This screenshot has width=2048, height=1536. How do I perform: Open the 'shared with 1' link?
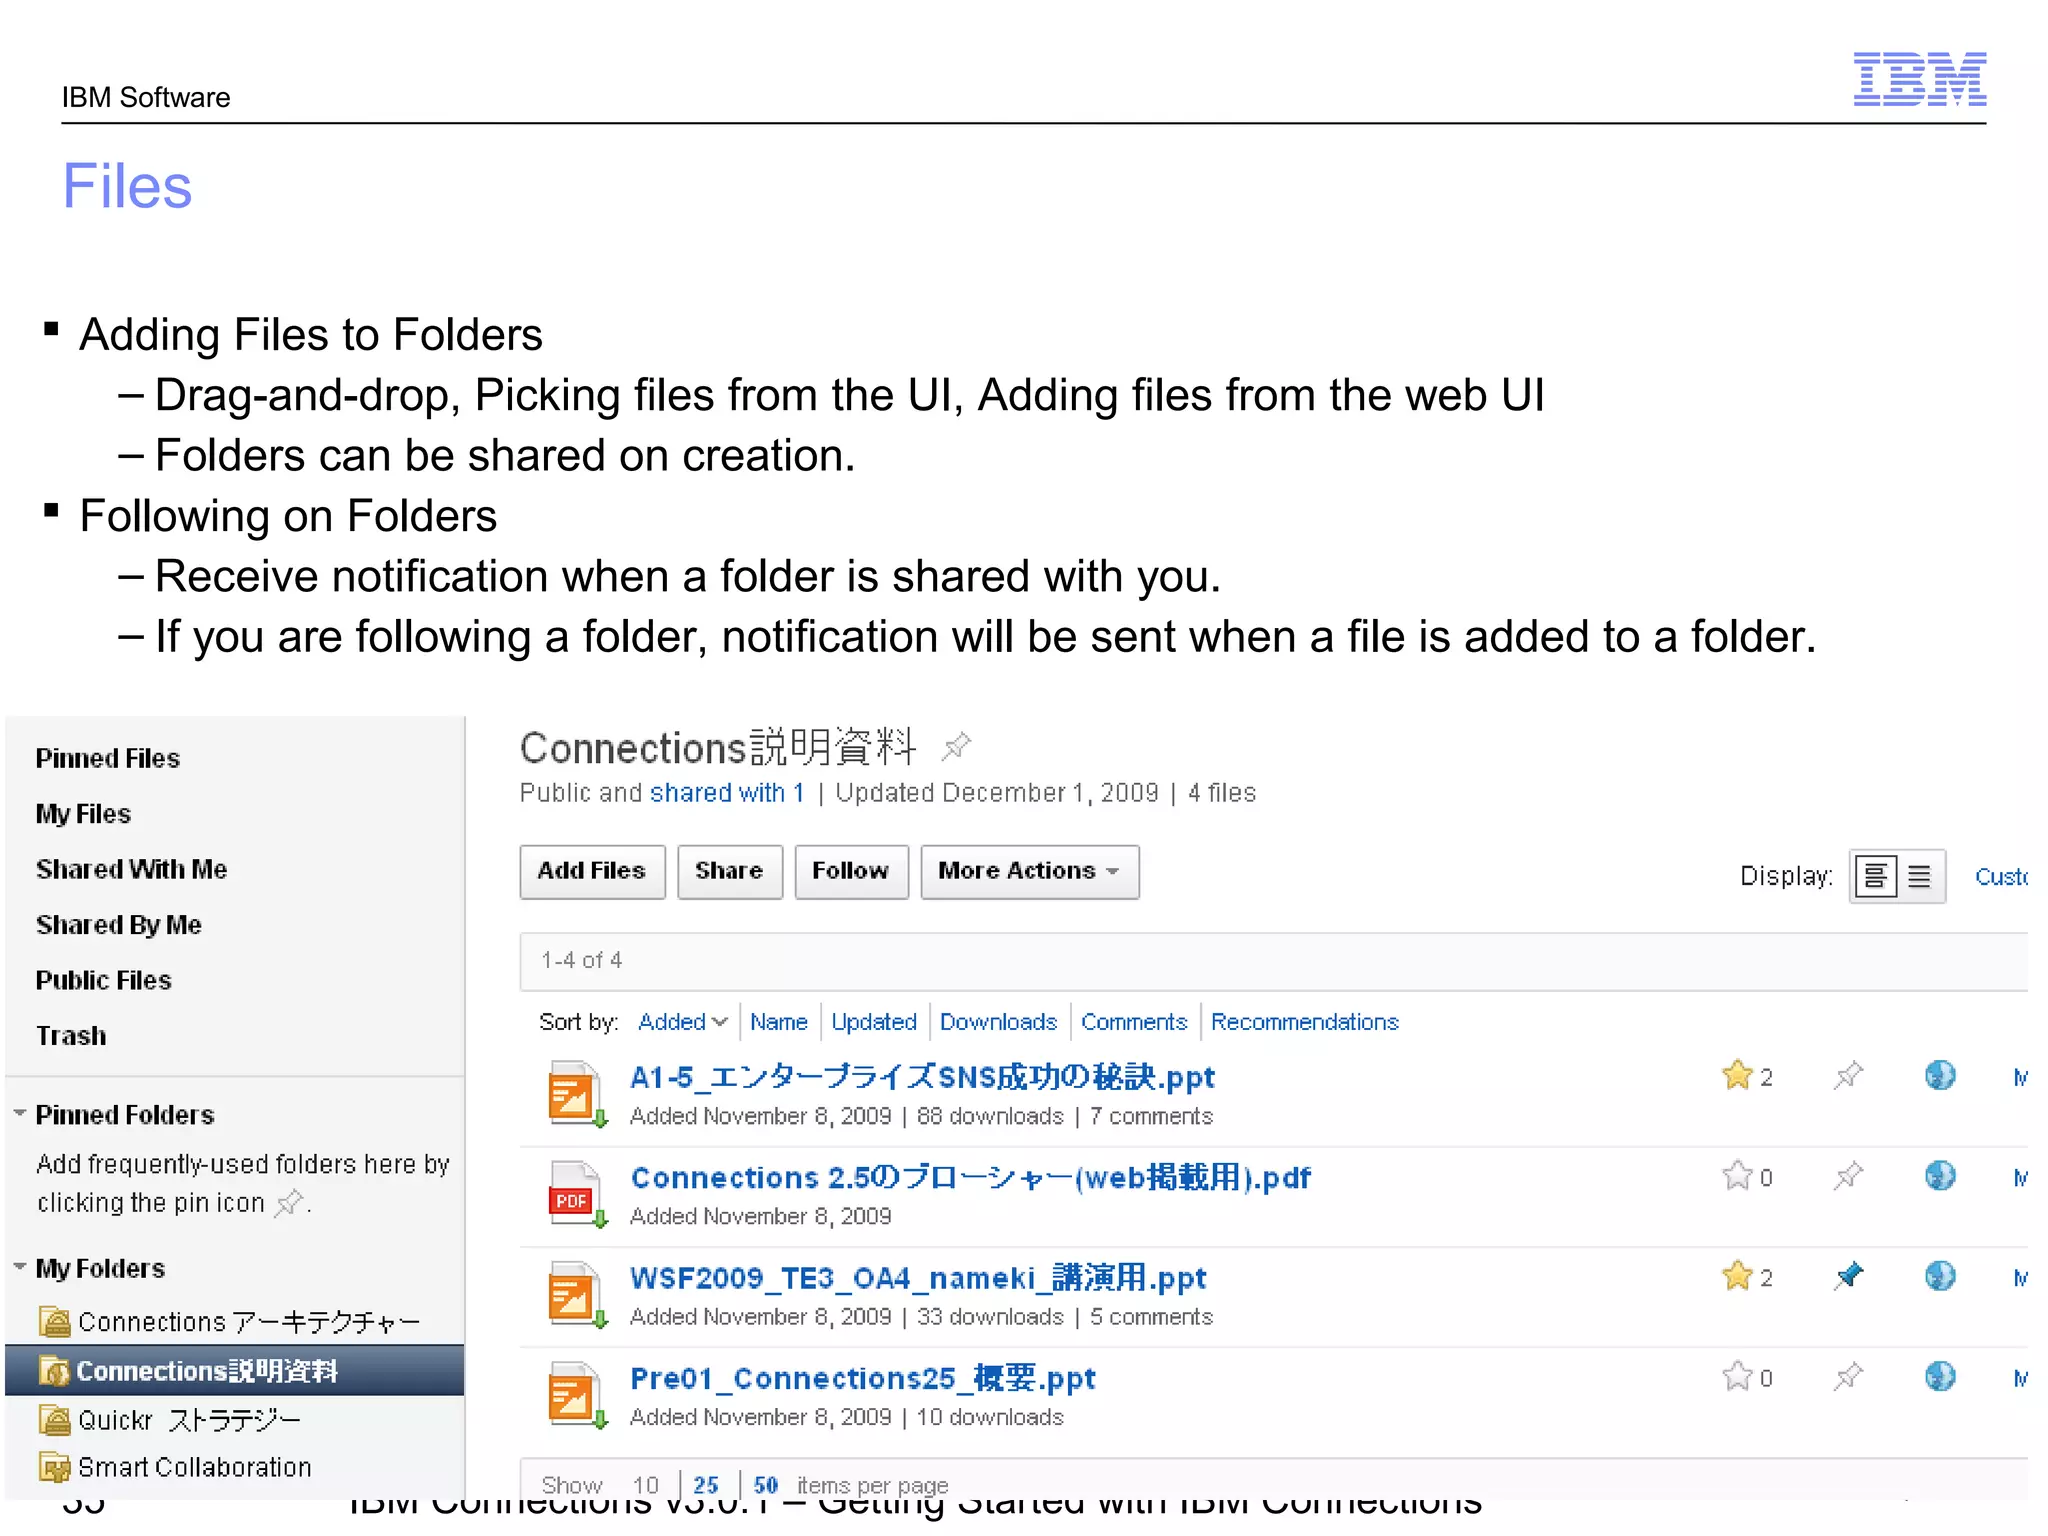(x=727, y=793)
